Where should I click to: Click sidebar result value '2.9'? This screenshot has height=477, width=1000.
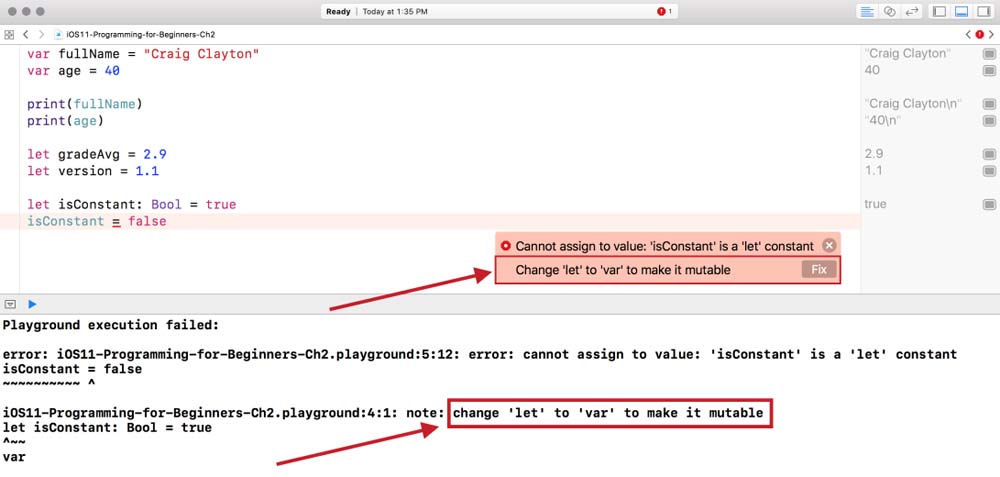click(x=872, y=154)
